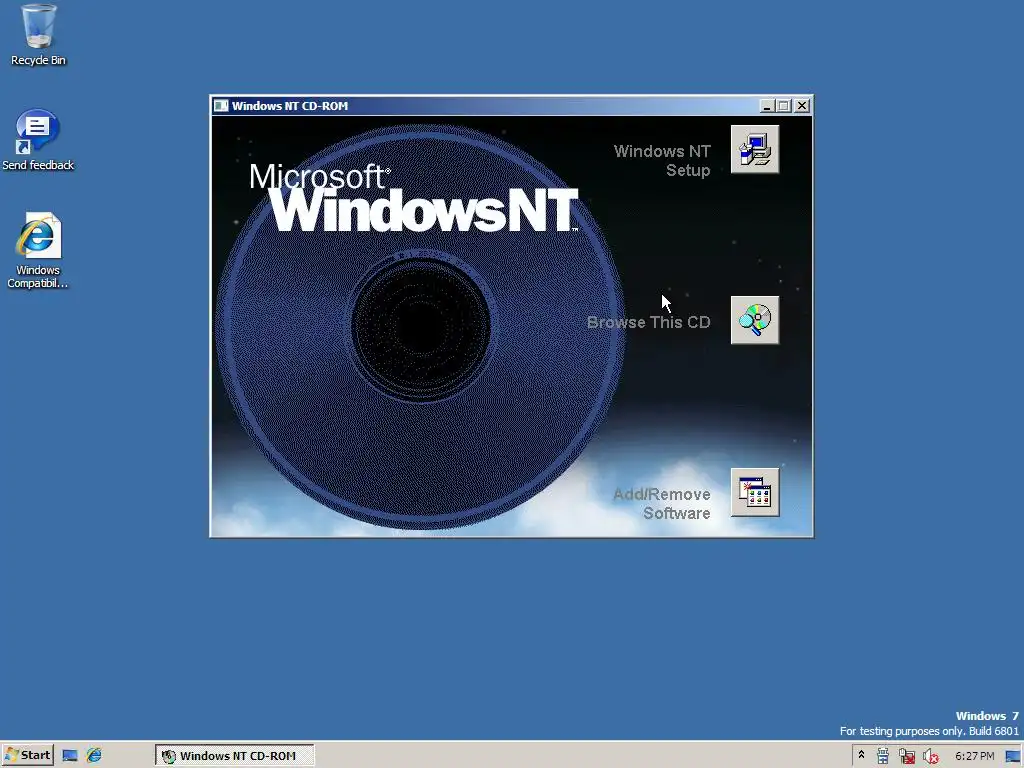
Task: Open Add/Remove Software icon button
Action: coord(755,492)
